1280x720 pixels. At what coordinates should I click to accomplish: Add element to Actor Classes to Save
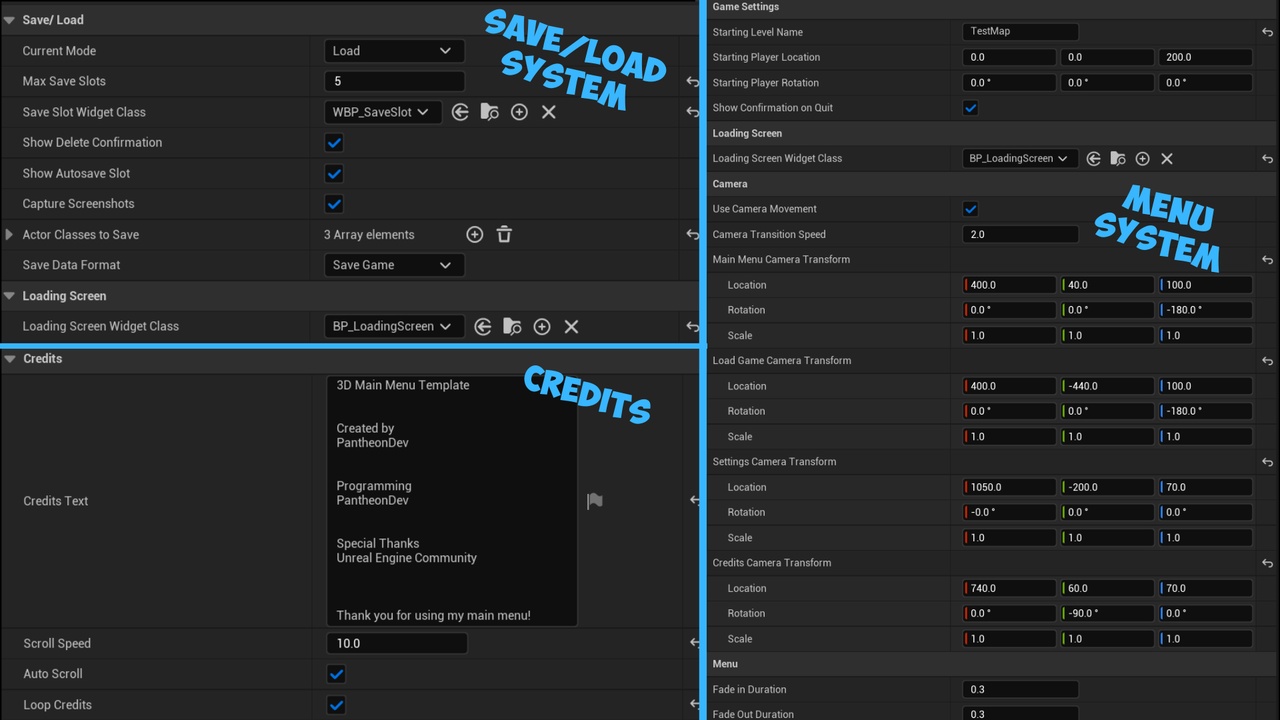[x=475, y=234]
